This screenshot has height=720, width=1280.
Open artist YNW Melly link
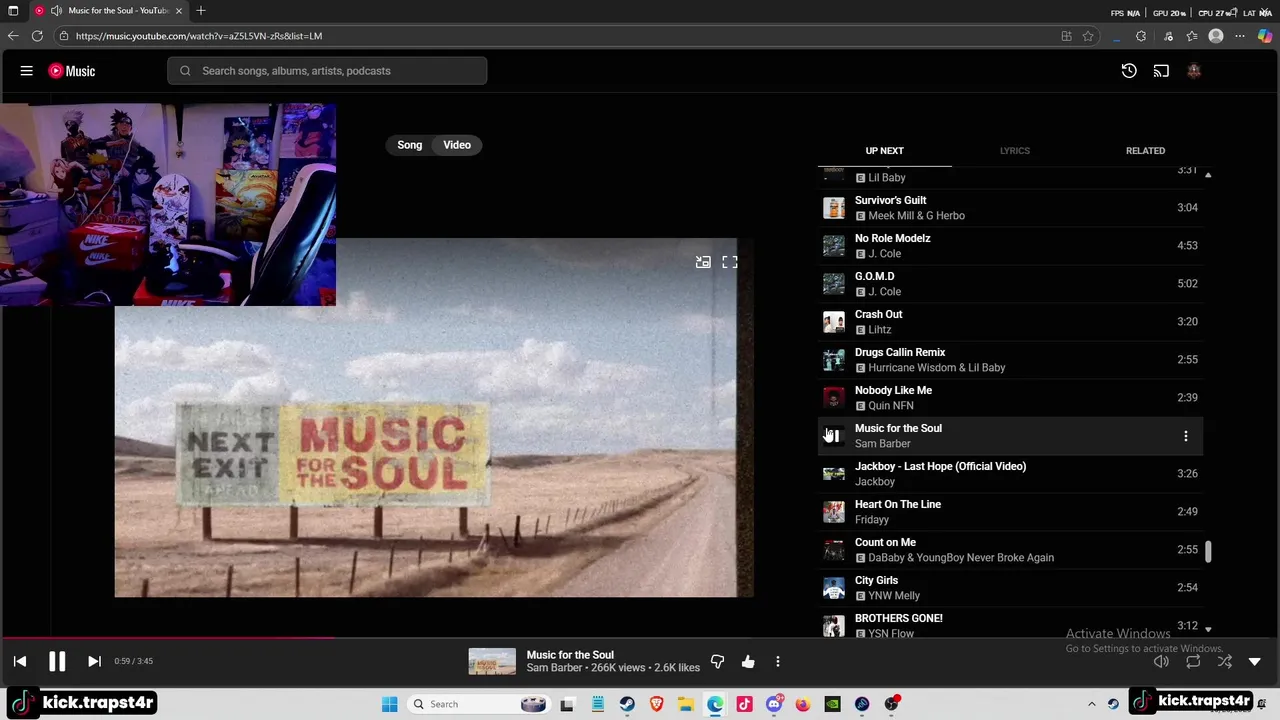click(894, 596)
